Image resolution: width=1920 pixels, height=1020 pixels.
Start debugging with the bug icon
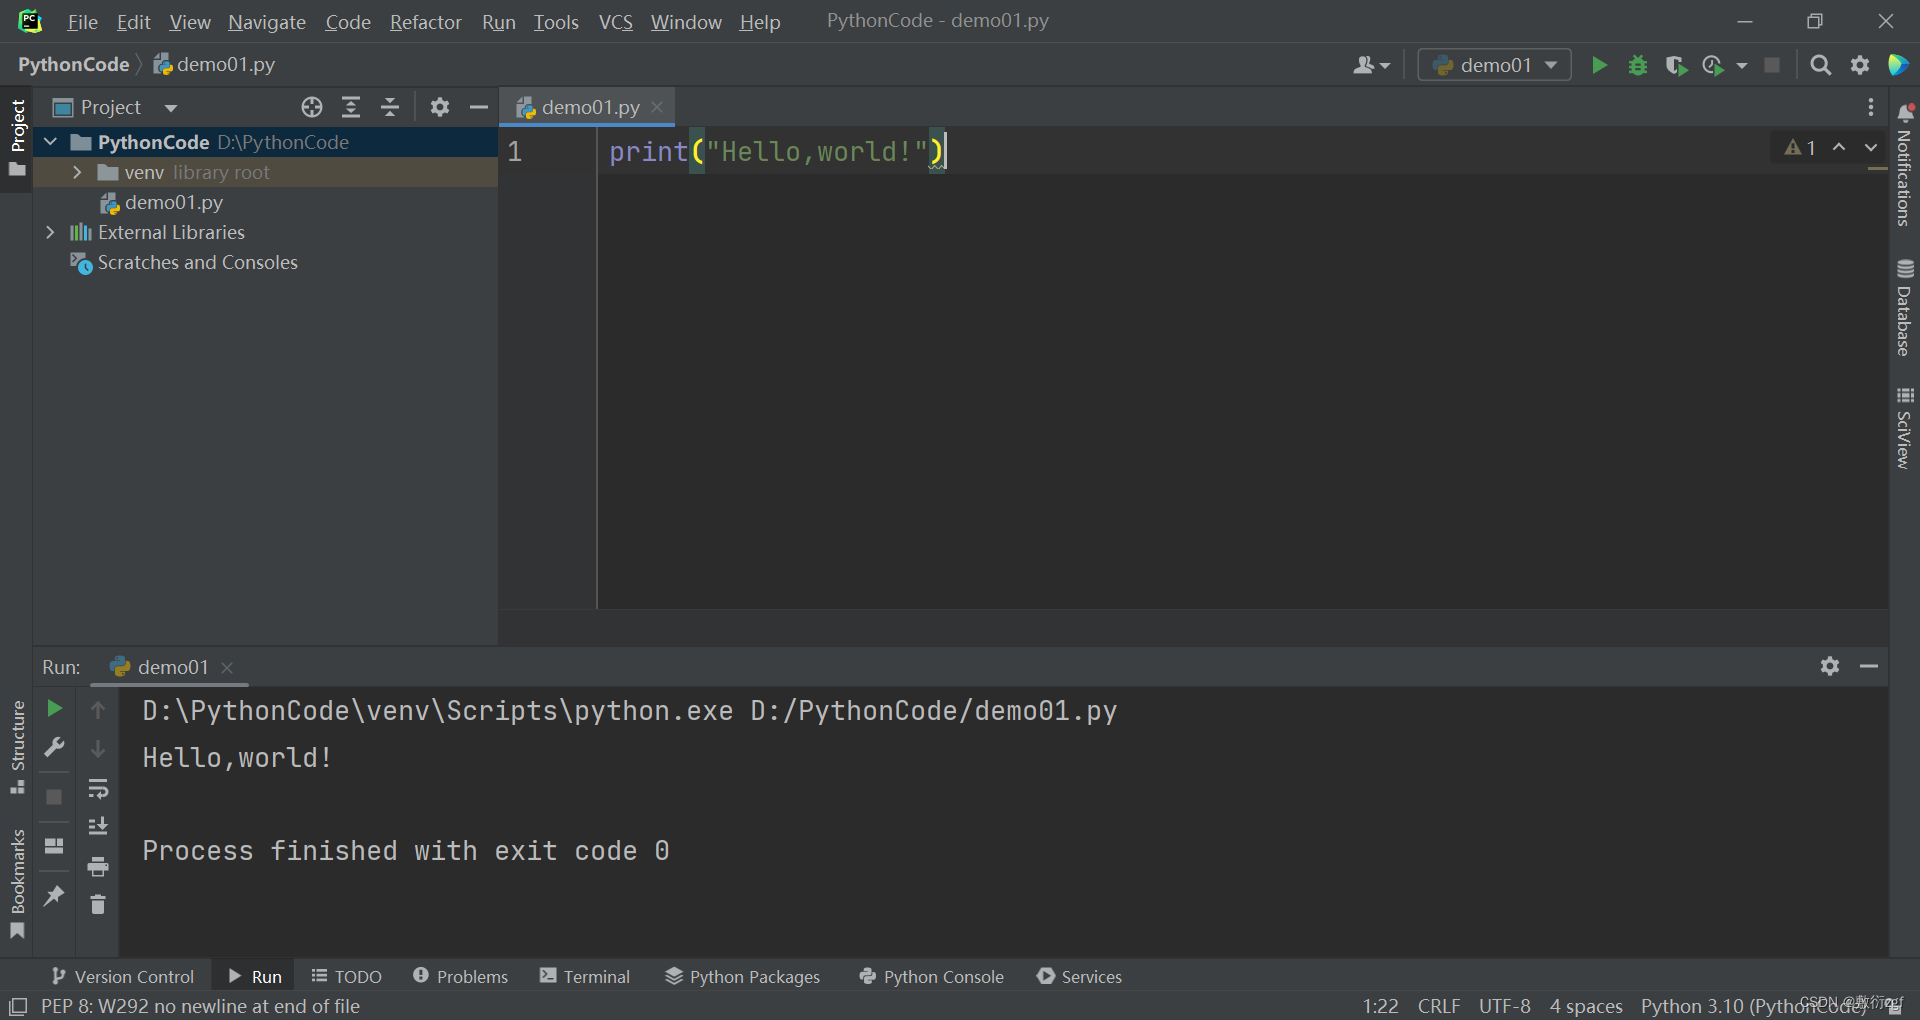point(1638,65)
